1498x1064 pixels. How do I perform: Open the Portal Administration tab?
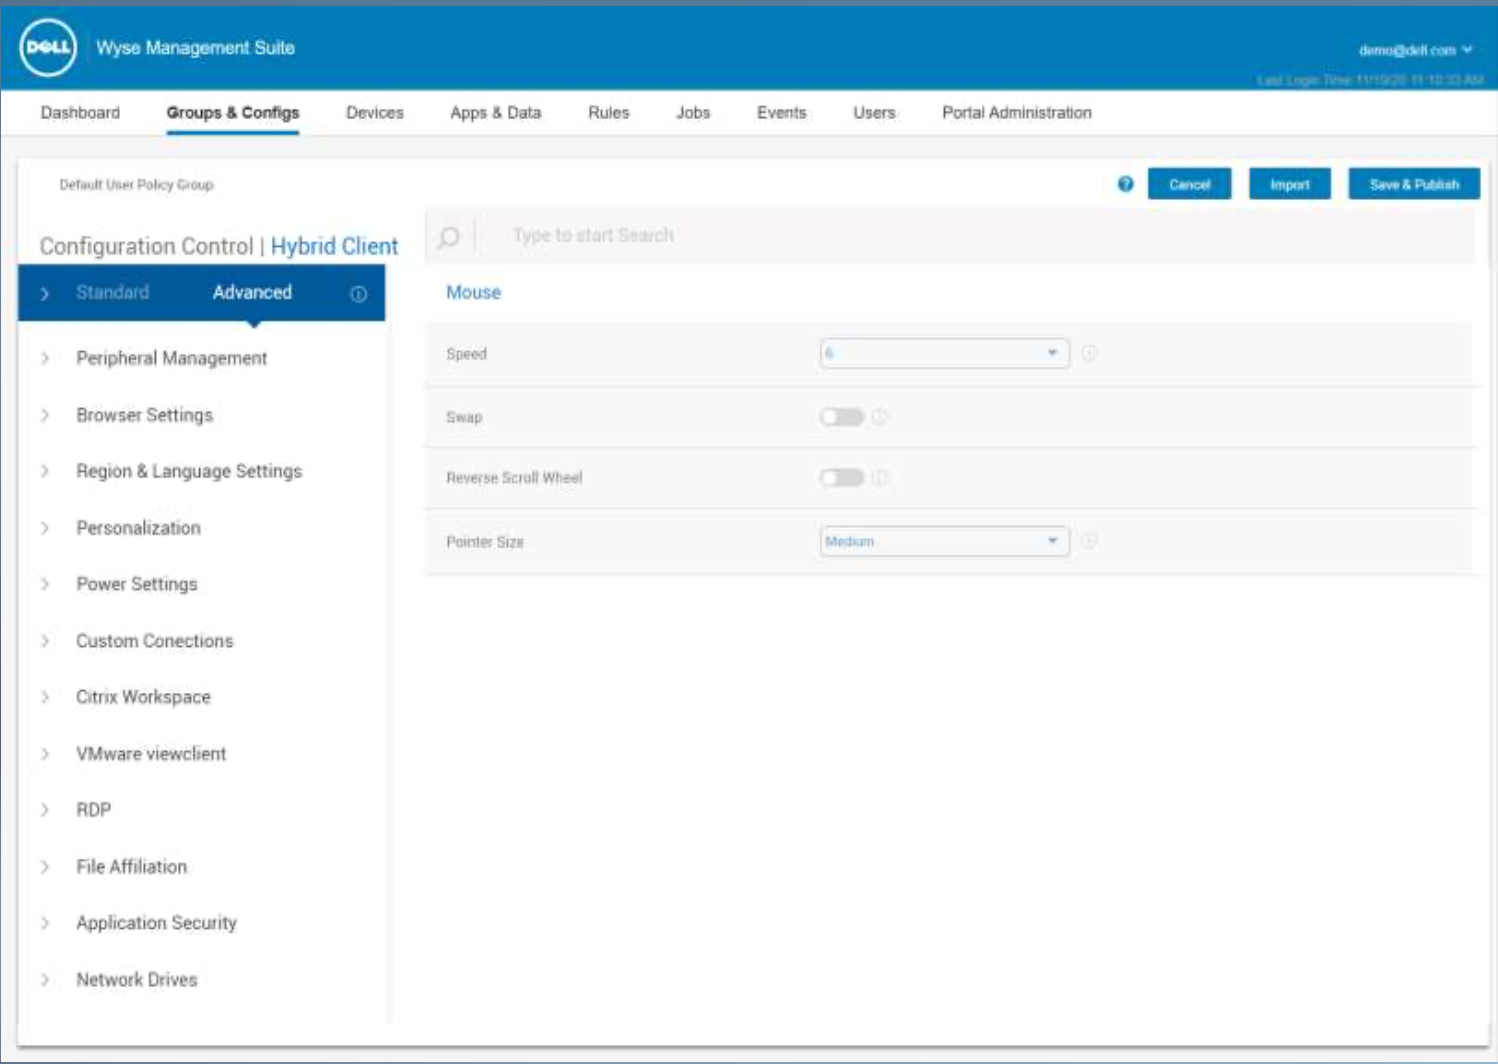1017,113
